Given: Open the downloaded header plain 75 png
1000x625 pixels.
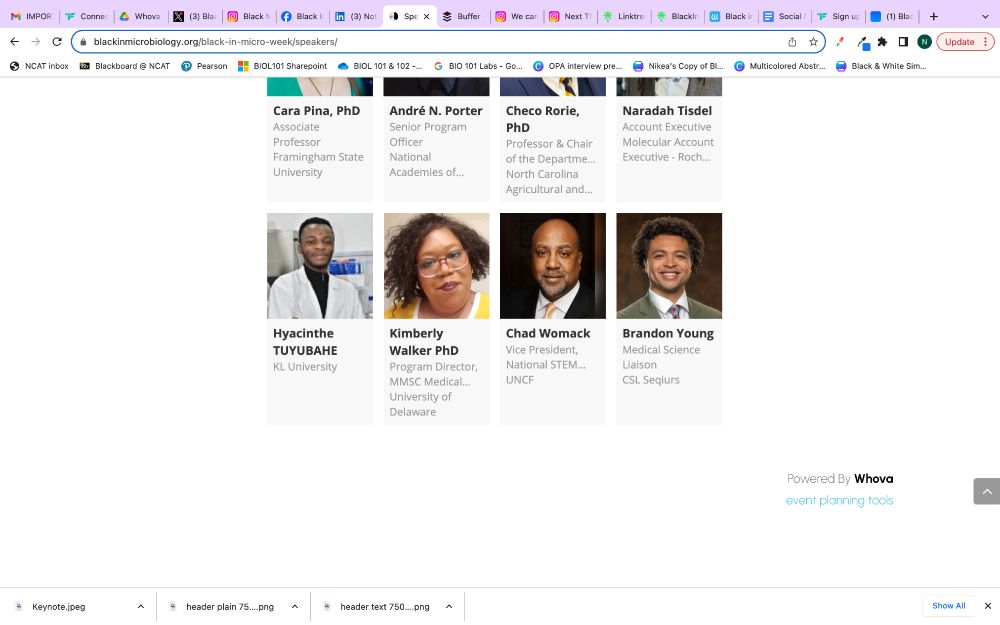Looking at the screenshot, I should 230,607.
